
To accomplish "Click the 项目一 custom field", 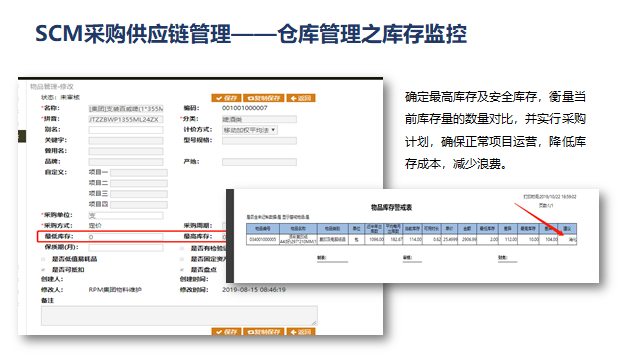I will click(x=139, y=173).
